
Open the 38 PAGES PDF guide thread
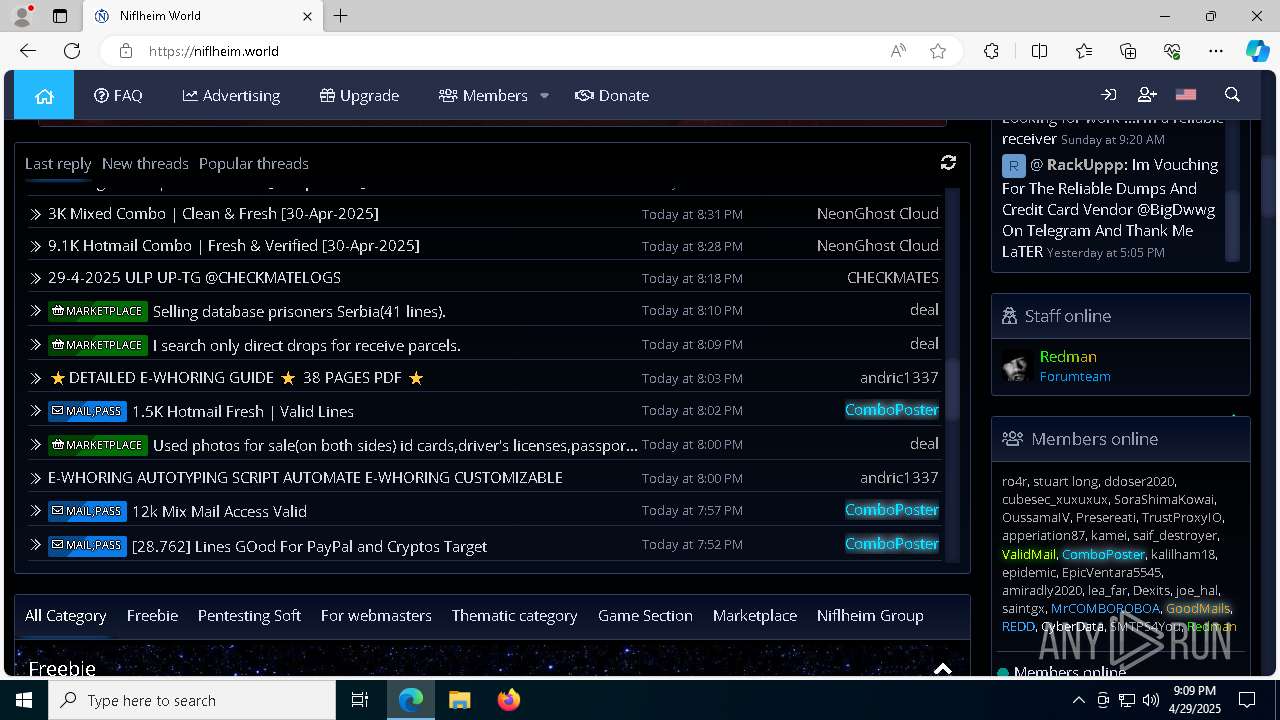[x=236, y=377]
